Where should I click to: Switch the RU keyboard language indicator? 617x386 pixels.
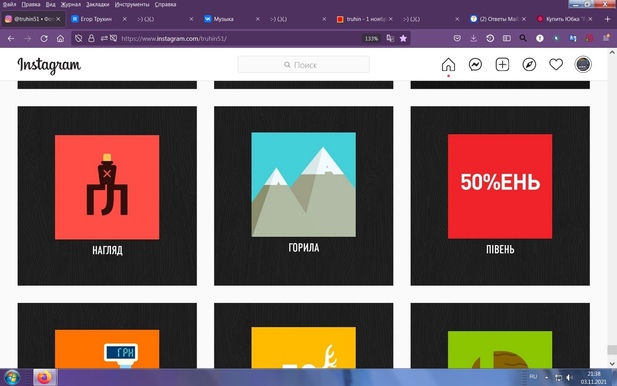[x=533, y=377]
